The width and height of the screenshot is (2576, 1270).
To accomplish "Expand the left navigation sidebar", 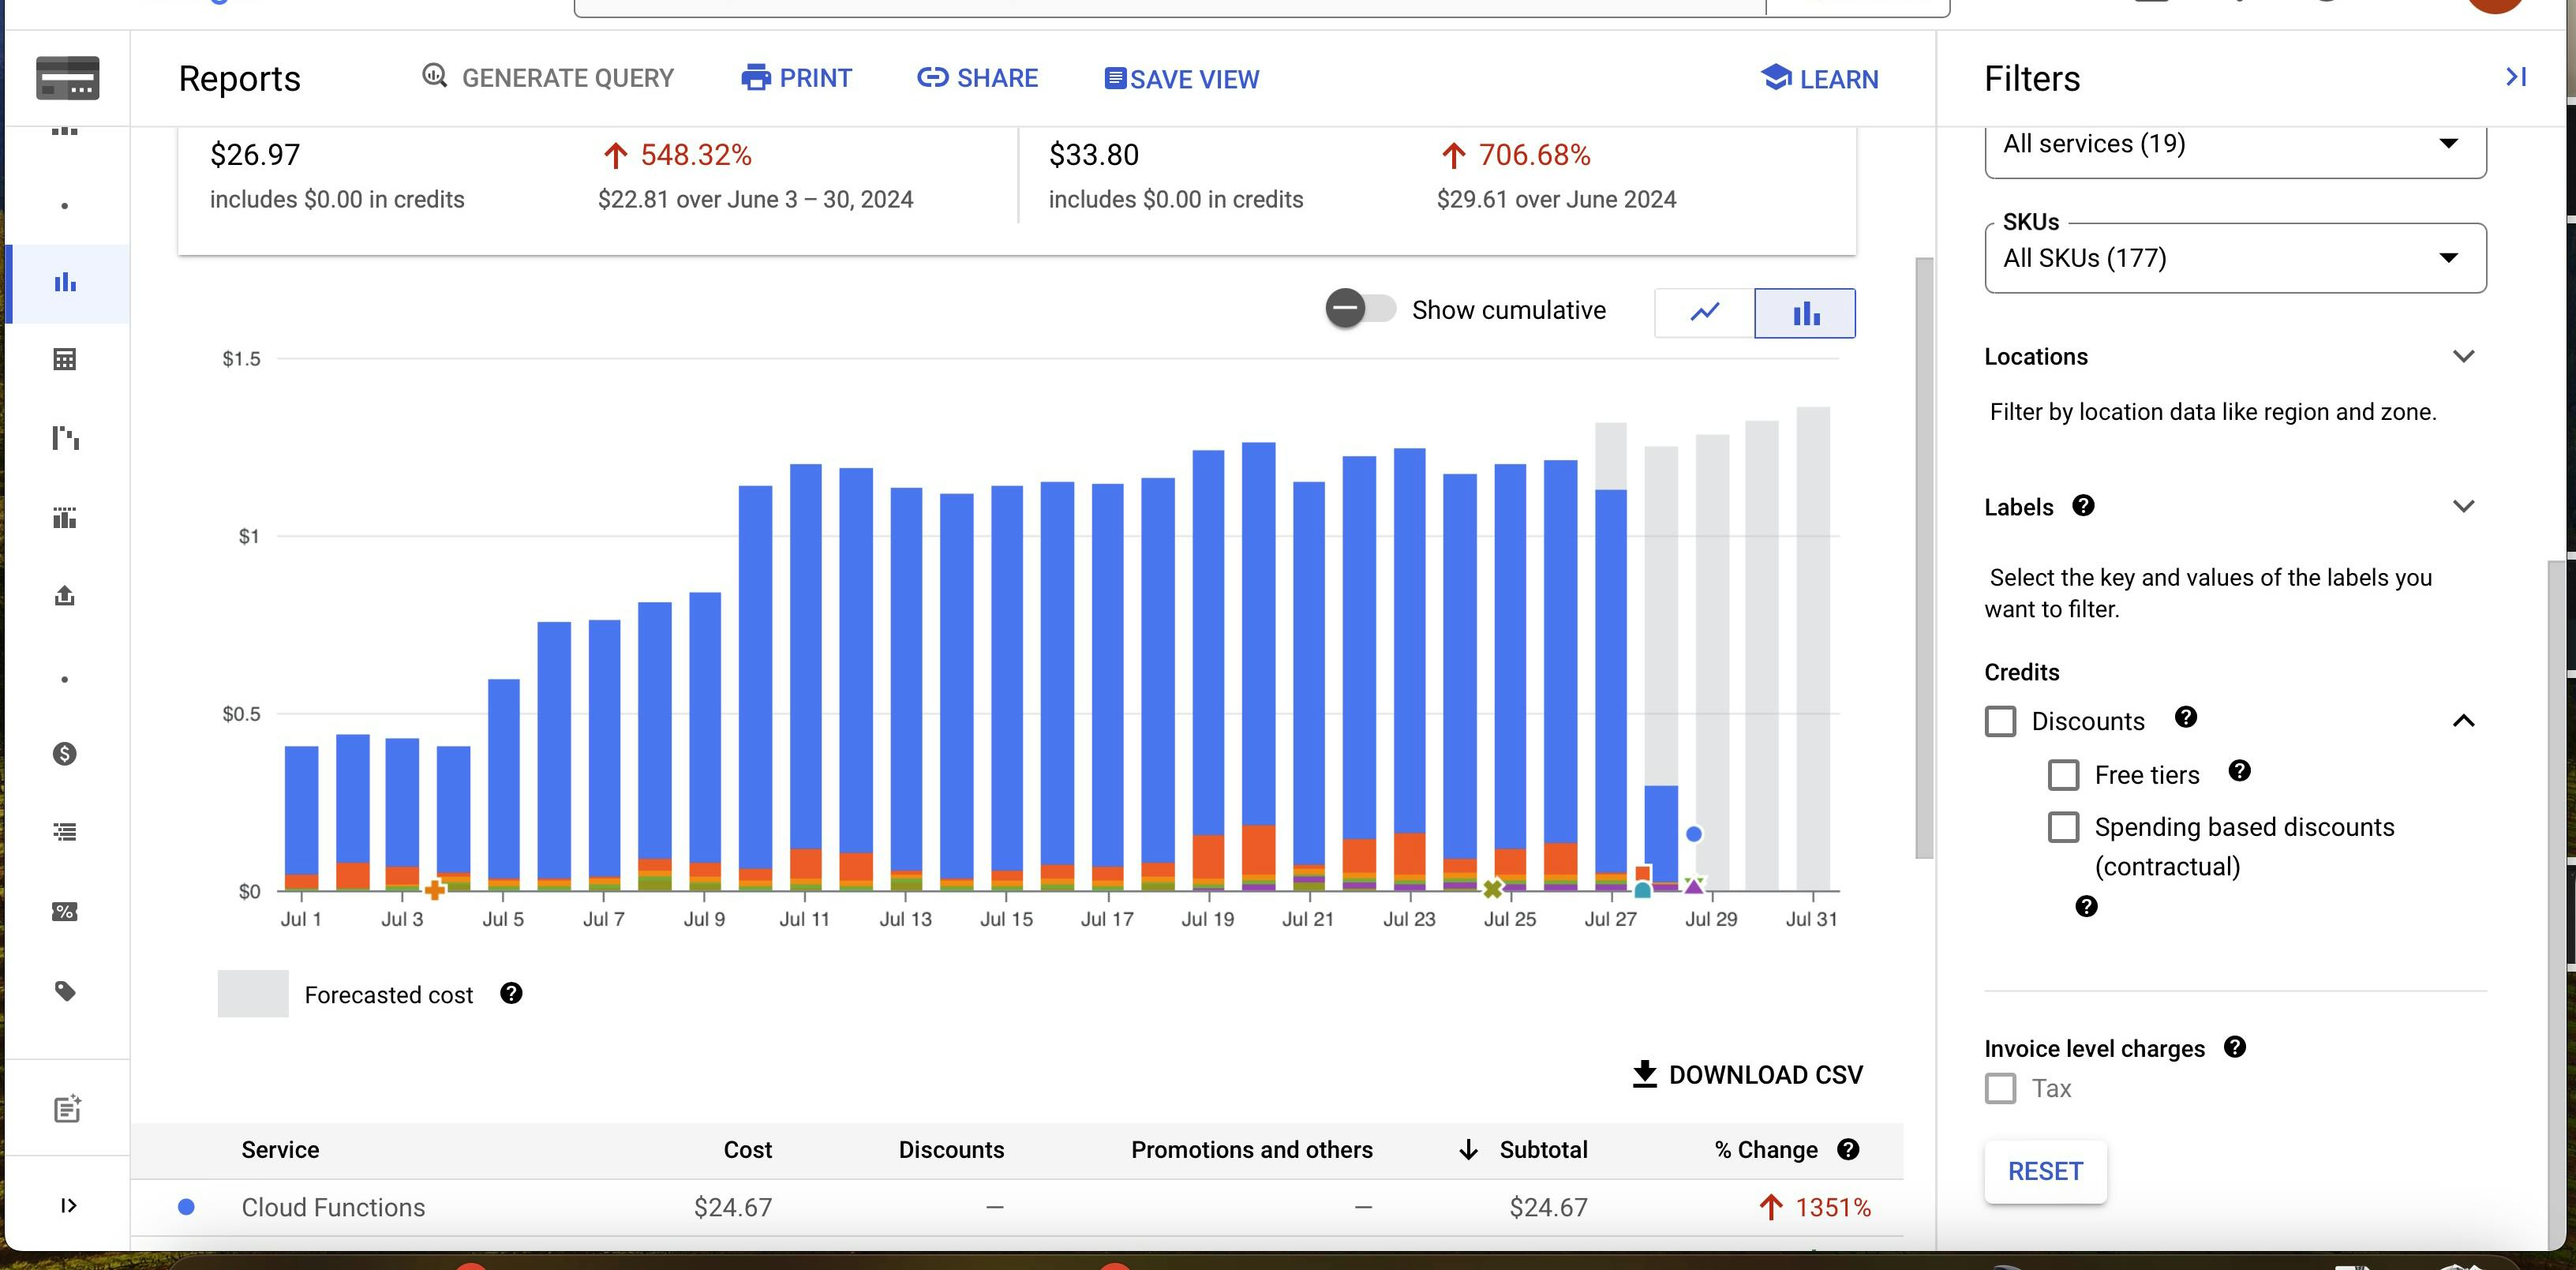I will tap(67, 1205).
